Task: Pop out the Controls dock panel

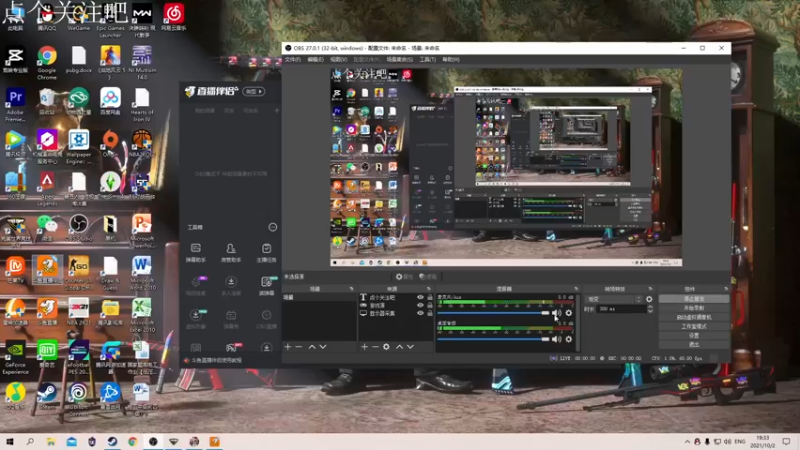Action: [x=726, y=289]
